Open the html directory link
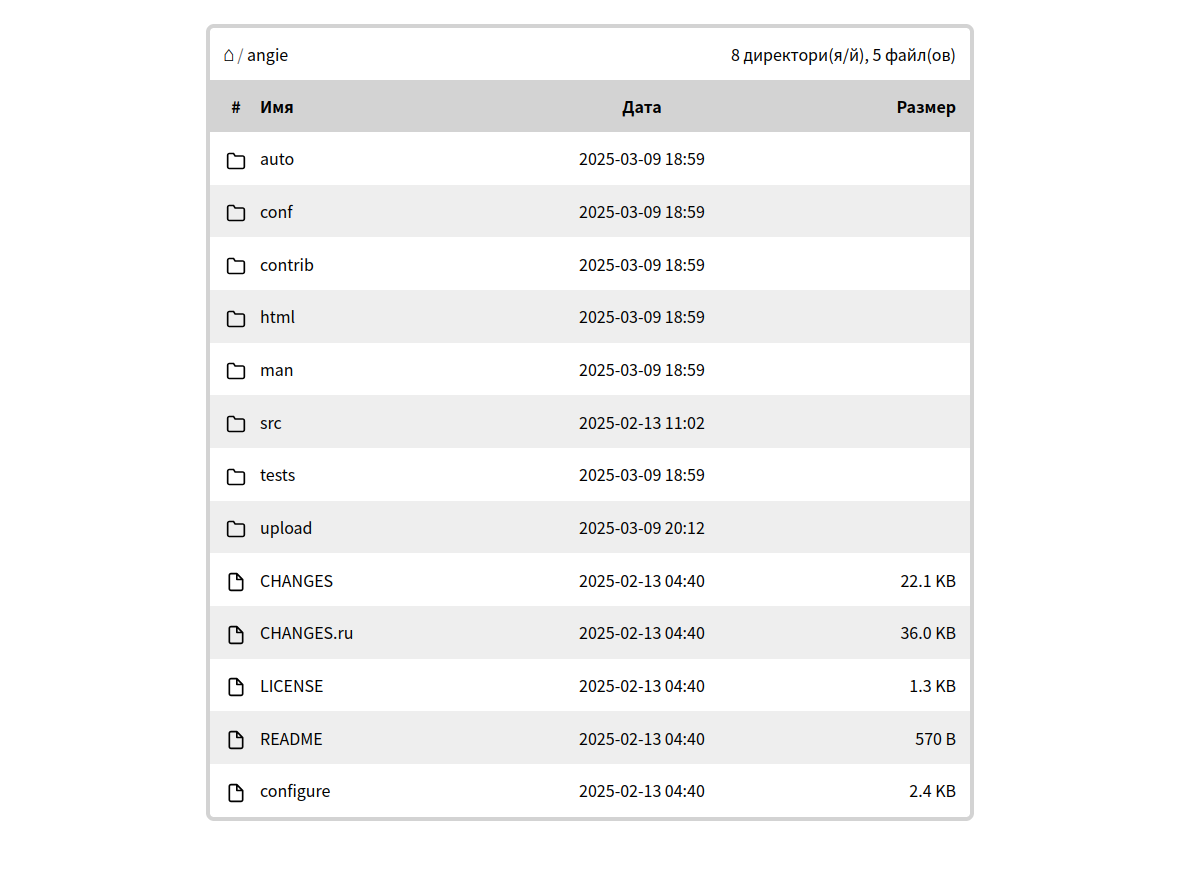This screenshot has width=1186, height=873. tap(277, 317)
